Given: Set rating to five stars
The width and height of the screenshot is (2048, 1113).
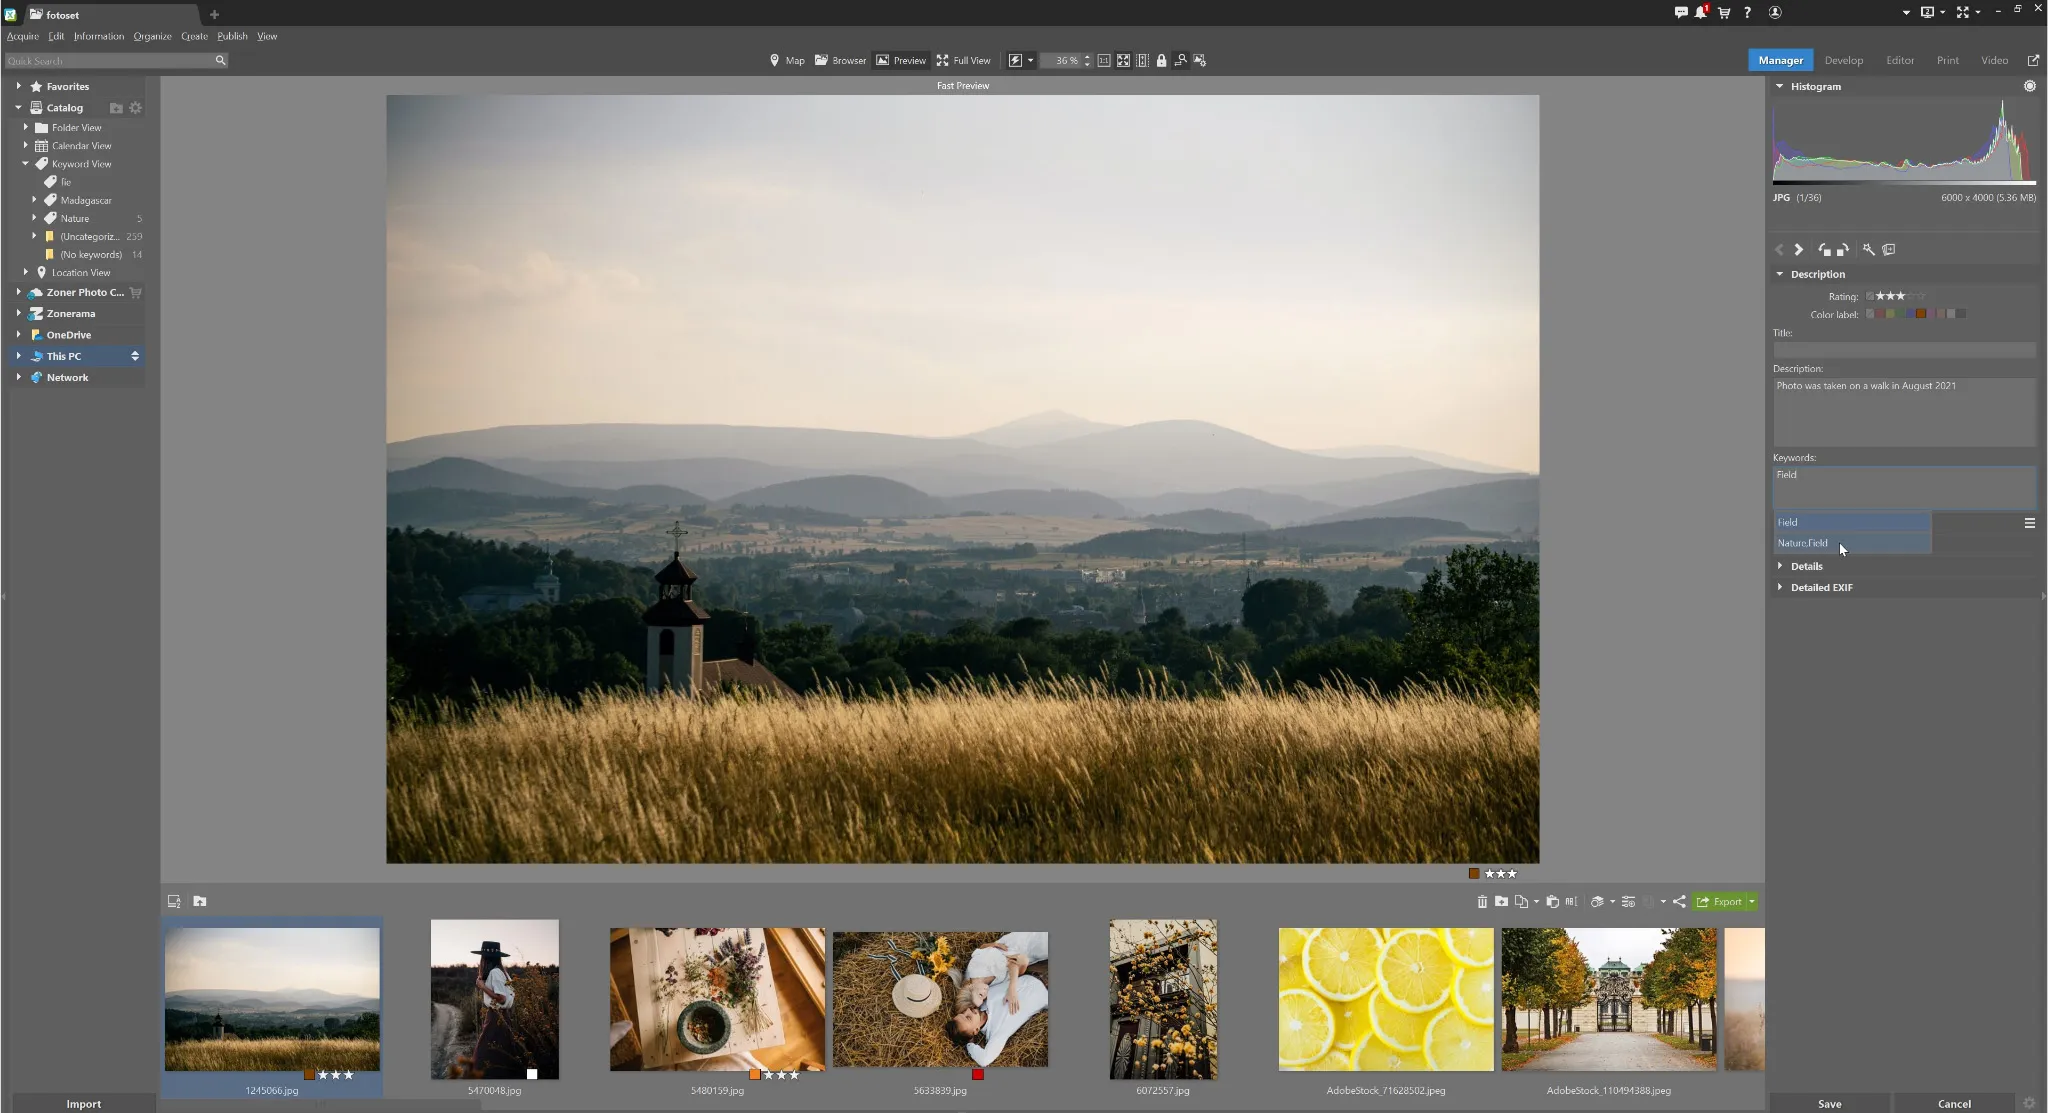Looking at the screenshot, I should click(1921, 297).
